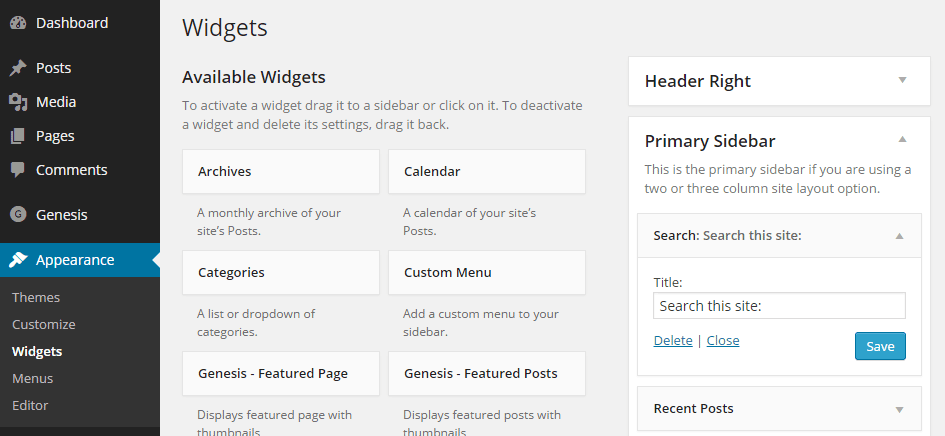Viewport: 945px width, 436px height.
Task: Focus the Search widget Title field
Action: tap(779, 306)
